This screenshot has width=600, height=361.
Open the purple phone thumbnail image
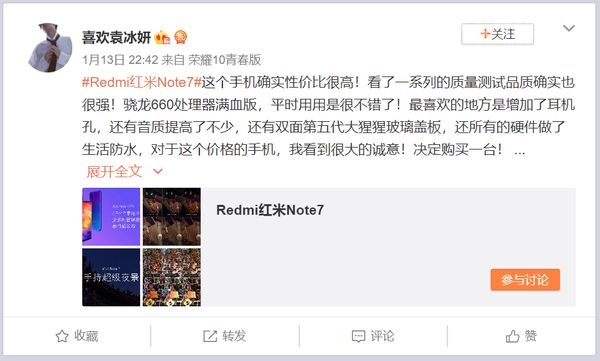pos(111,216)
